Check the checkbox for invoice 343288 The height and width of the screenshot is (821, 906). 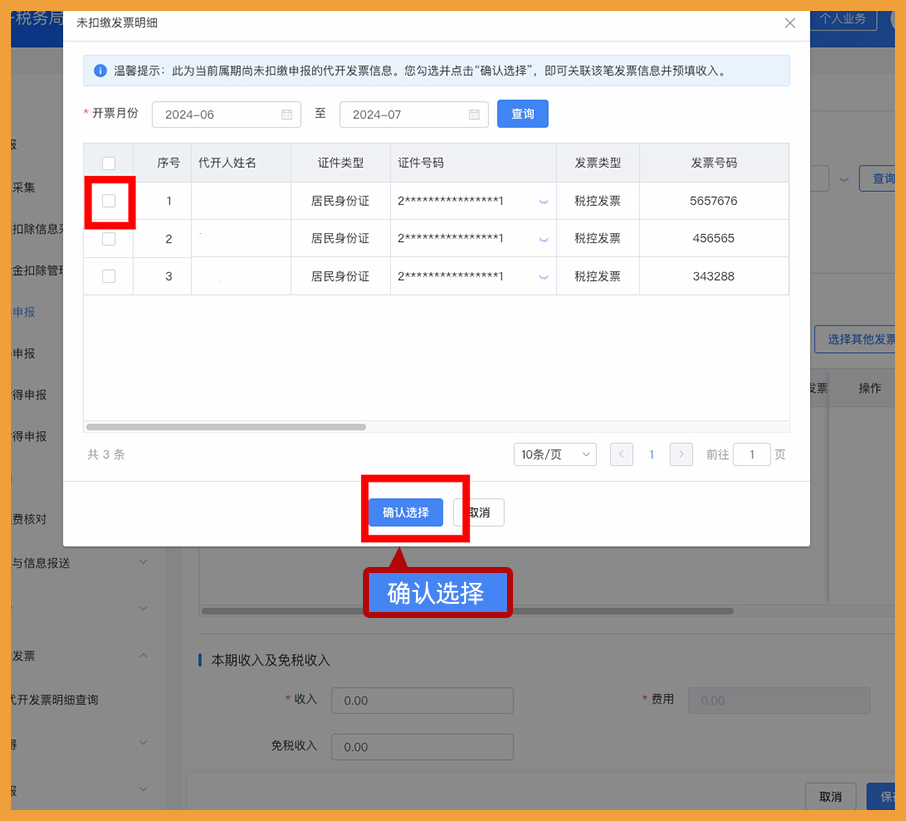[108, 276]
